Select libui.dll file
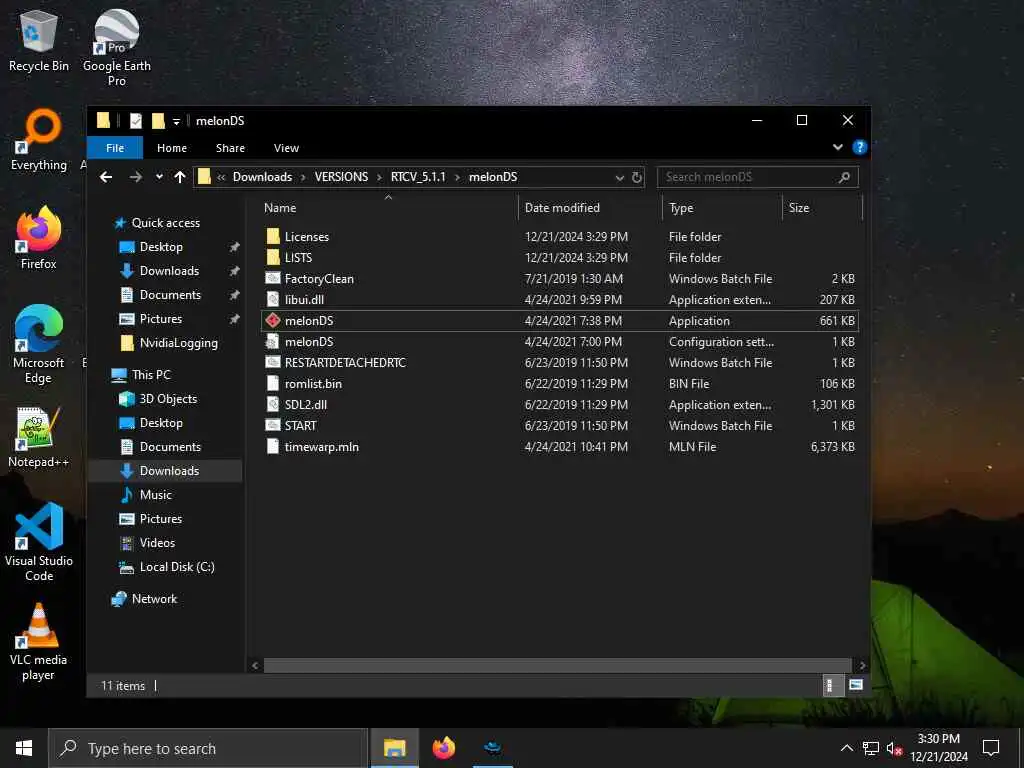 (x=560, y=300)
